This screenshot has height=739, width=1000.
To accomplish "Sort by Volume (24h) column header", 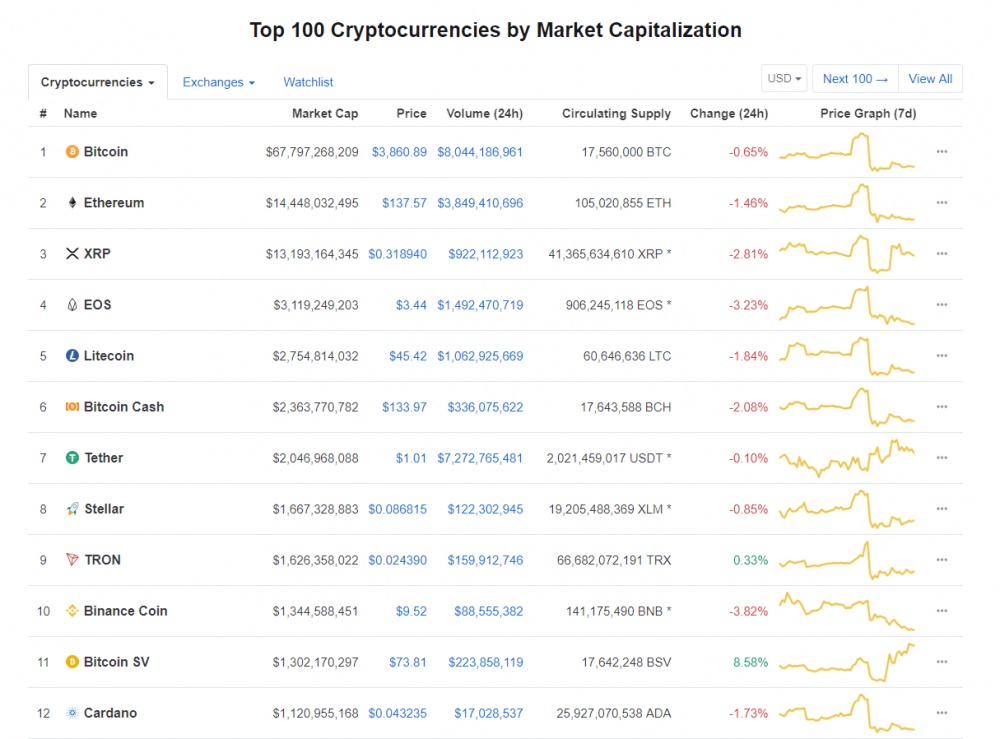I will pyautogui.click(x=485, y=113).
